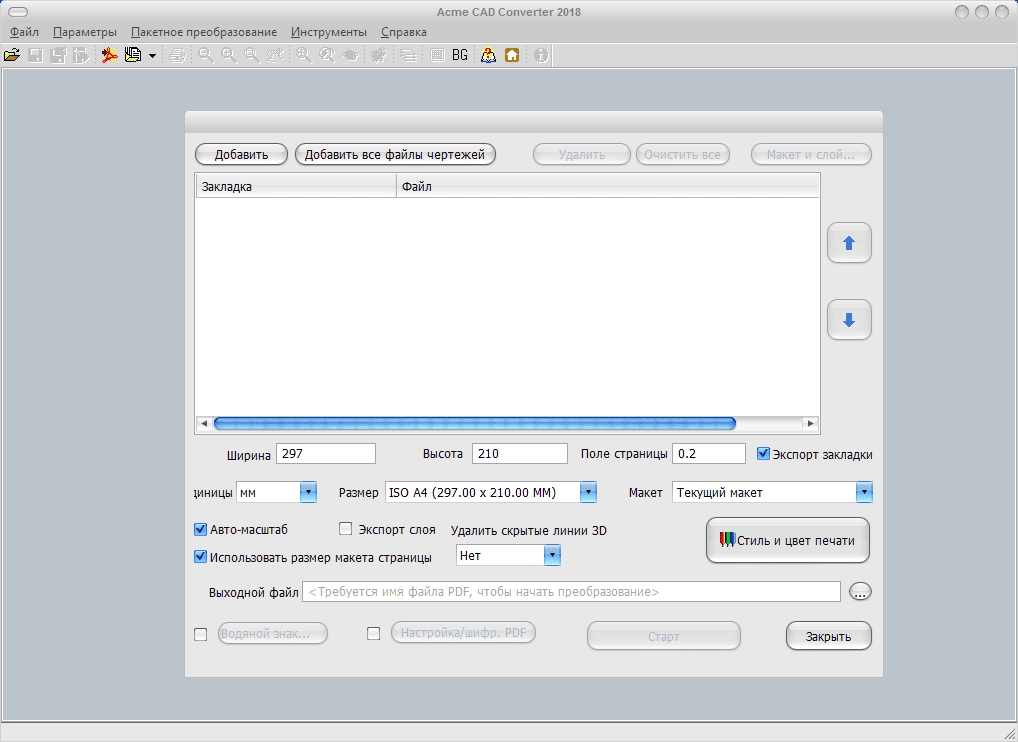Open the Инструменты menu

(x=329, y=32)
